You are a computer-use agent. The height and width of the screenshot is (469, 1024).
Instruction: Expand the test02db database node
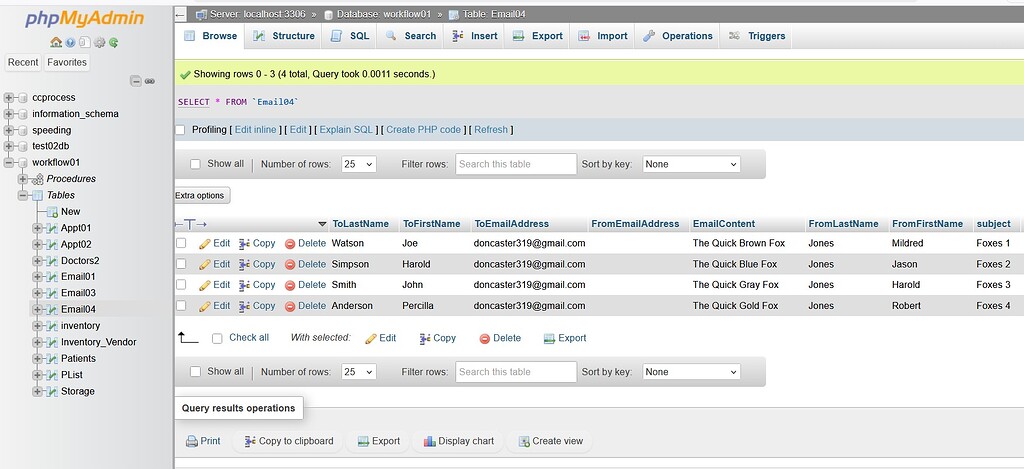tap(8, 146)
